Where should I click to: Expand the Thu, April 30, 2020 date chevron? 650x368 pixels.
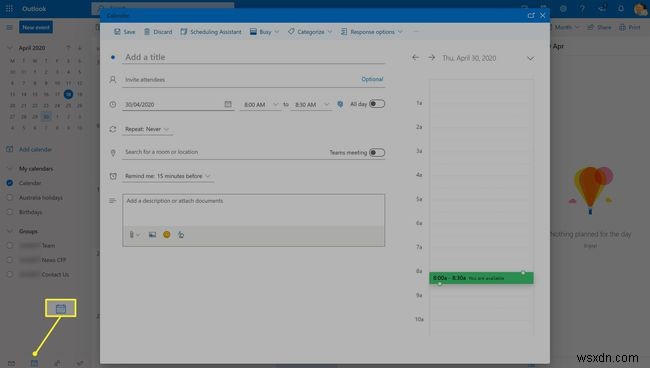[530, 58]
